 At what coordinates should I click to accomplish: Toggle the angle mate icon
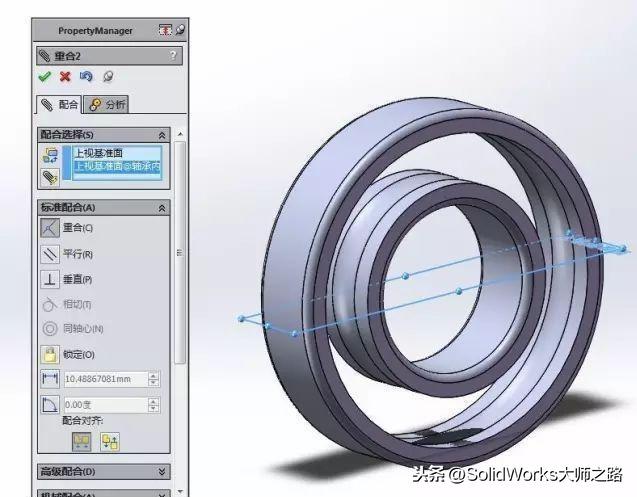coord(50,405)
